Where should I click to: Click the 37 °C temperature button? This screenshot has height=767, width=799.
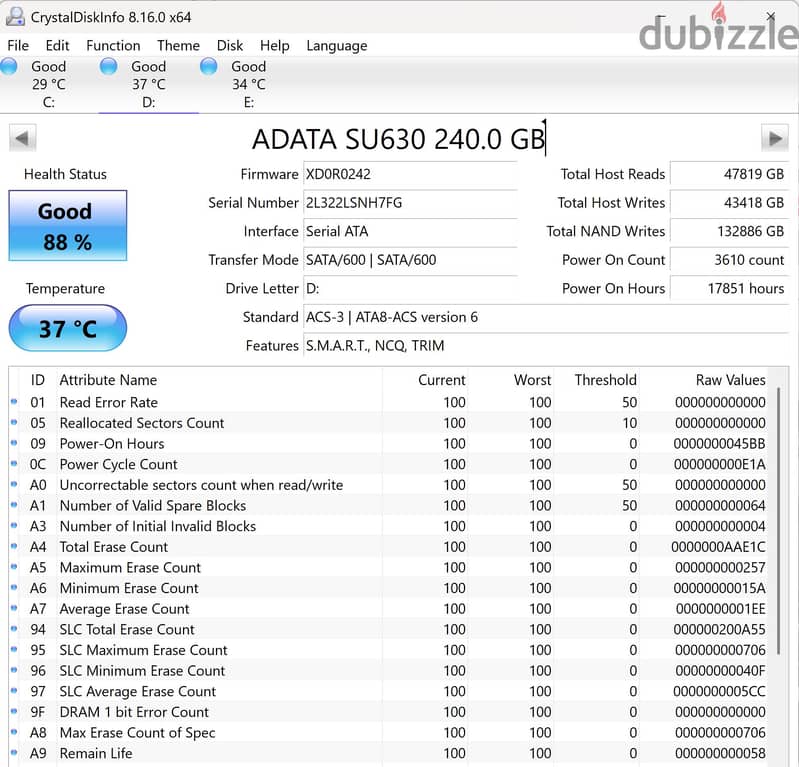(68, 328)
